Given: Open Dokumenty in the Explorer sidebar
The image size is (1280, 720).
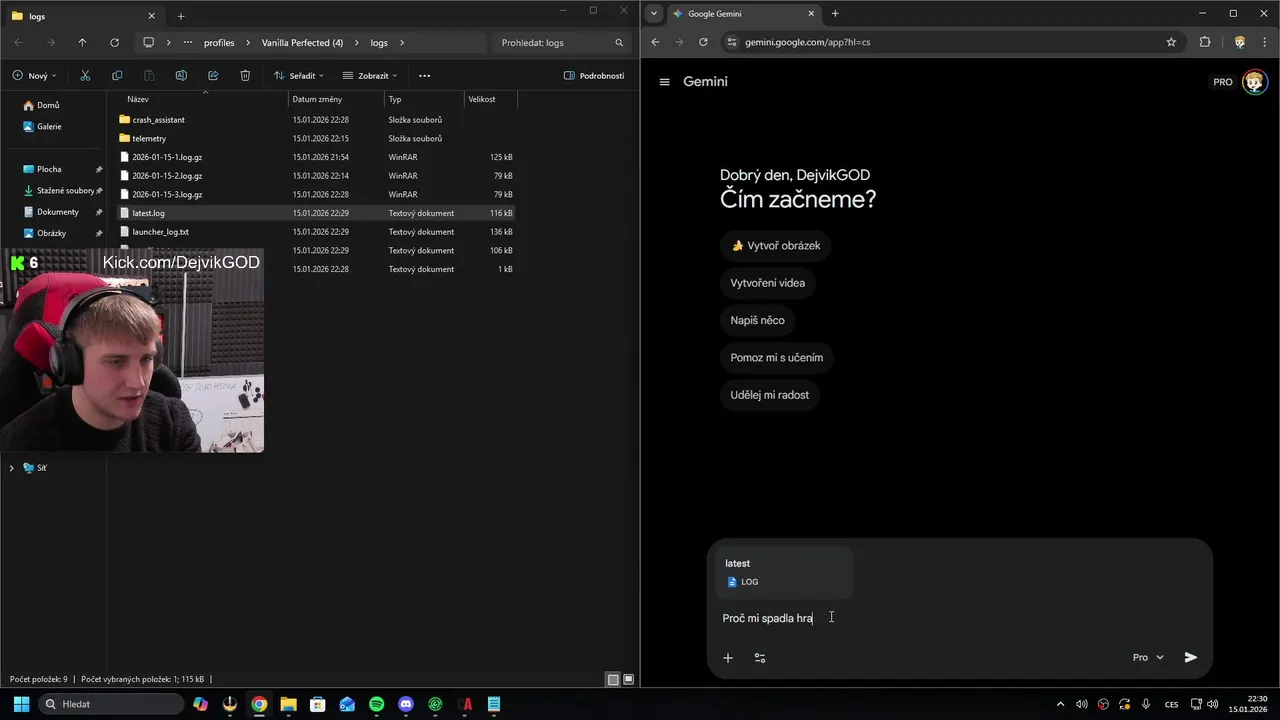Looking at the screenshot, I should (x=58, y=212).
